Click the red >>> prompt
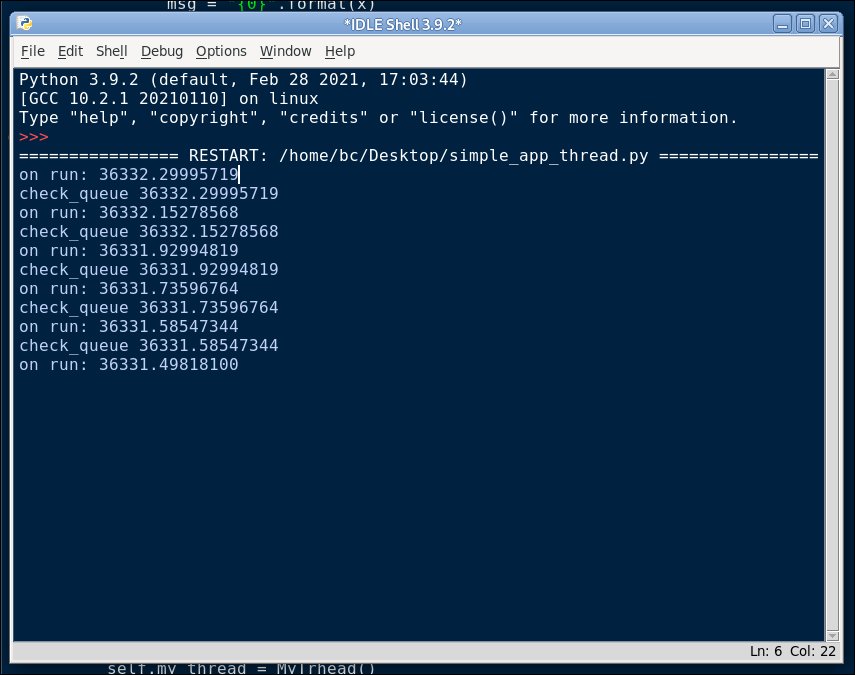Viewport: 855px width, 675px height. pyautogui.click(x=34, y=137)
